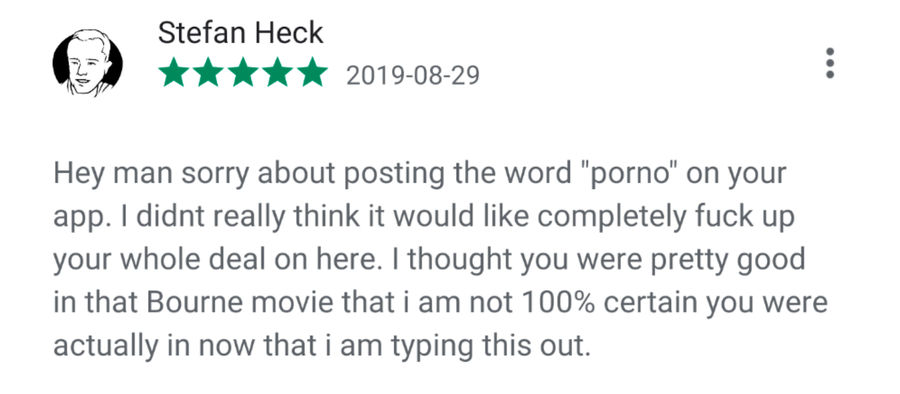This screenshot has width=900, height=394.
Task: Click the third green rating star
Action: pos(243,72)
